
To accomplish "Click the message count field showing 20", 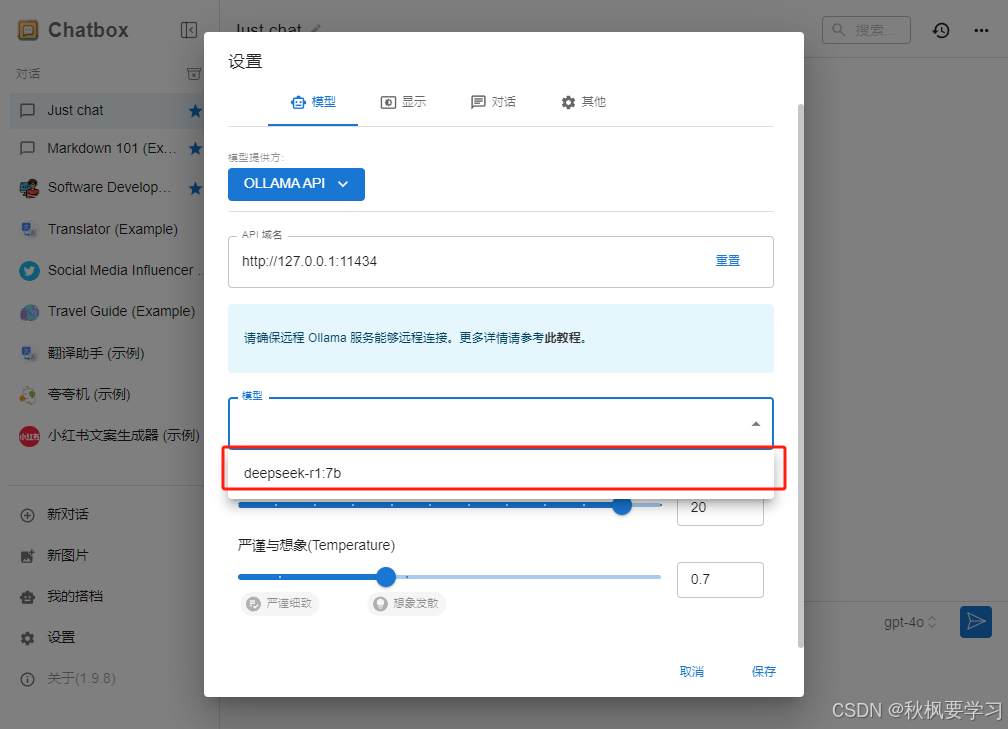I will [x=720, y=508].
